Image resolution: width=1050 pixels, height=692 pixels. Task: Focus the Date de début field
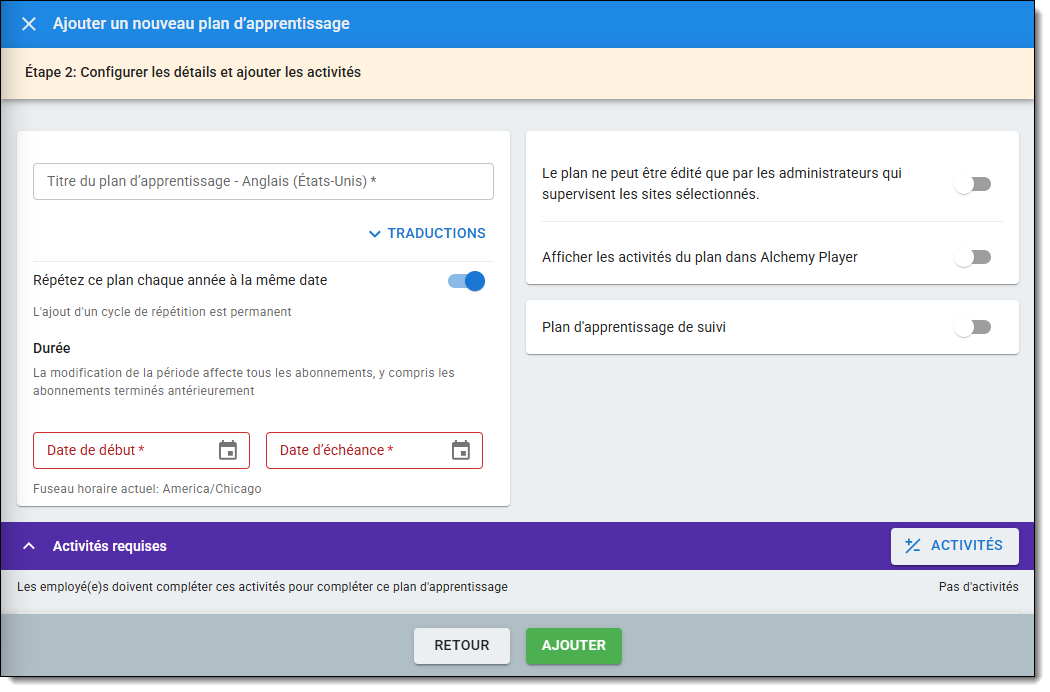[125, 450]
